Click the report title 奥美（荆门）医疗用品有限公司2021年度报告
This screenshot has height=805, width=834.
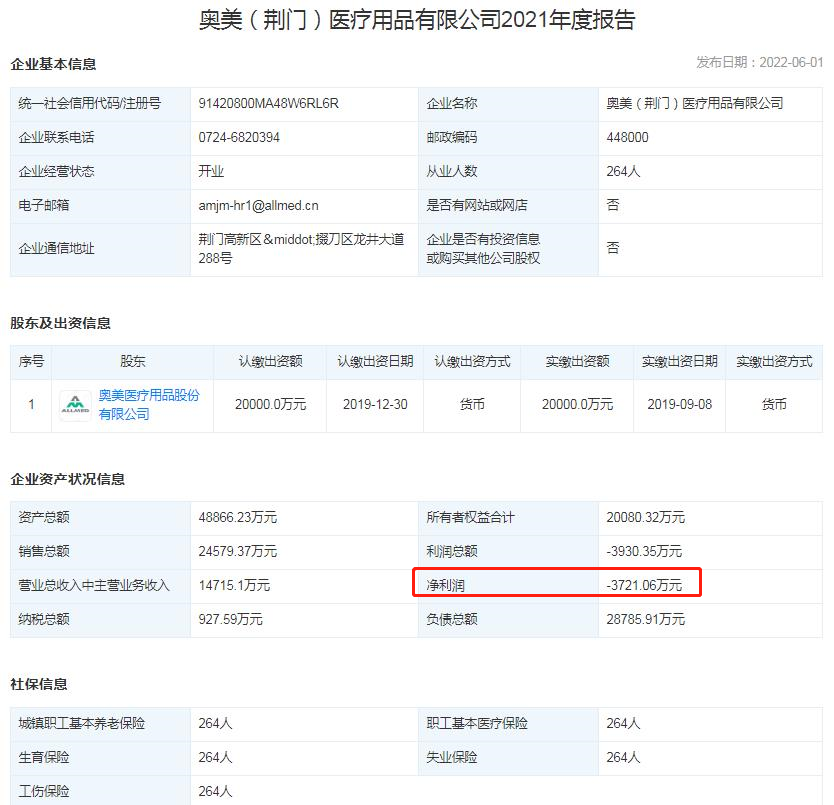click(x=417, y=20)
